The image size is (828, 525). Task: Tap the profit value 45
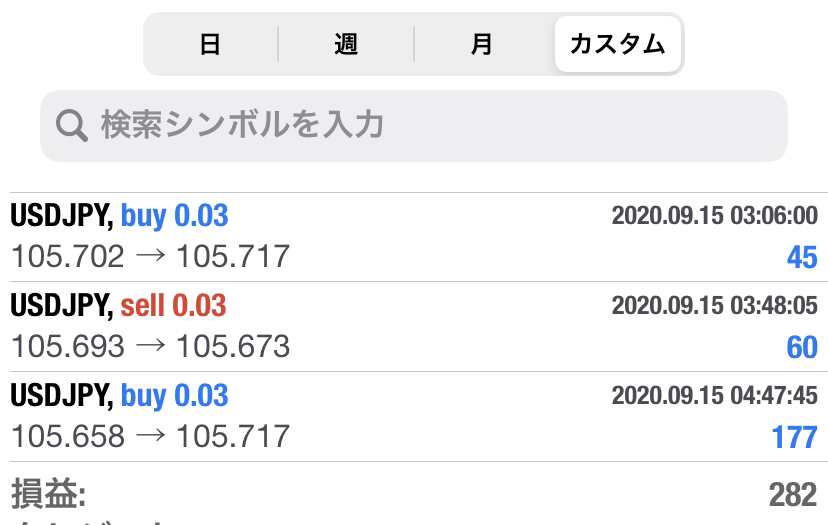[802, 258]
